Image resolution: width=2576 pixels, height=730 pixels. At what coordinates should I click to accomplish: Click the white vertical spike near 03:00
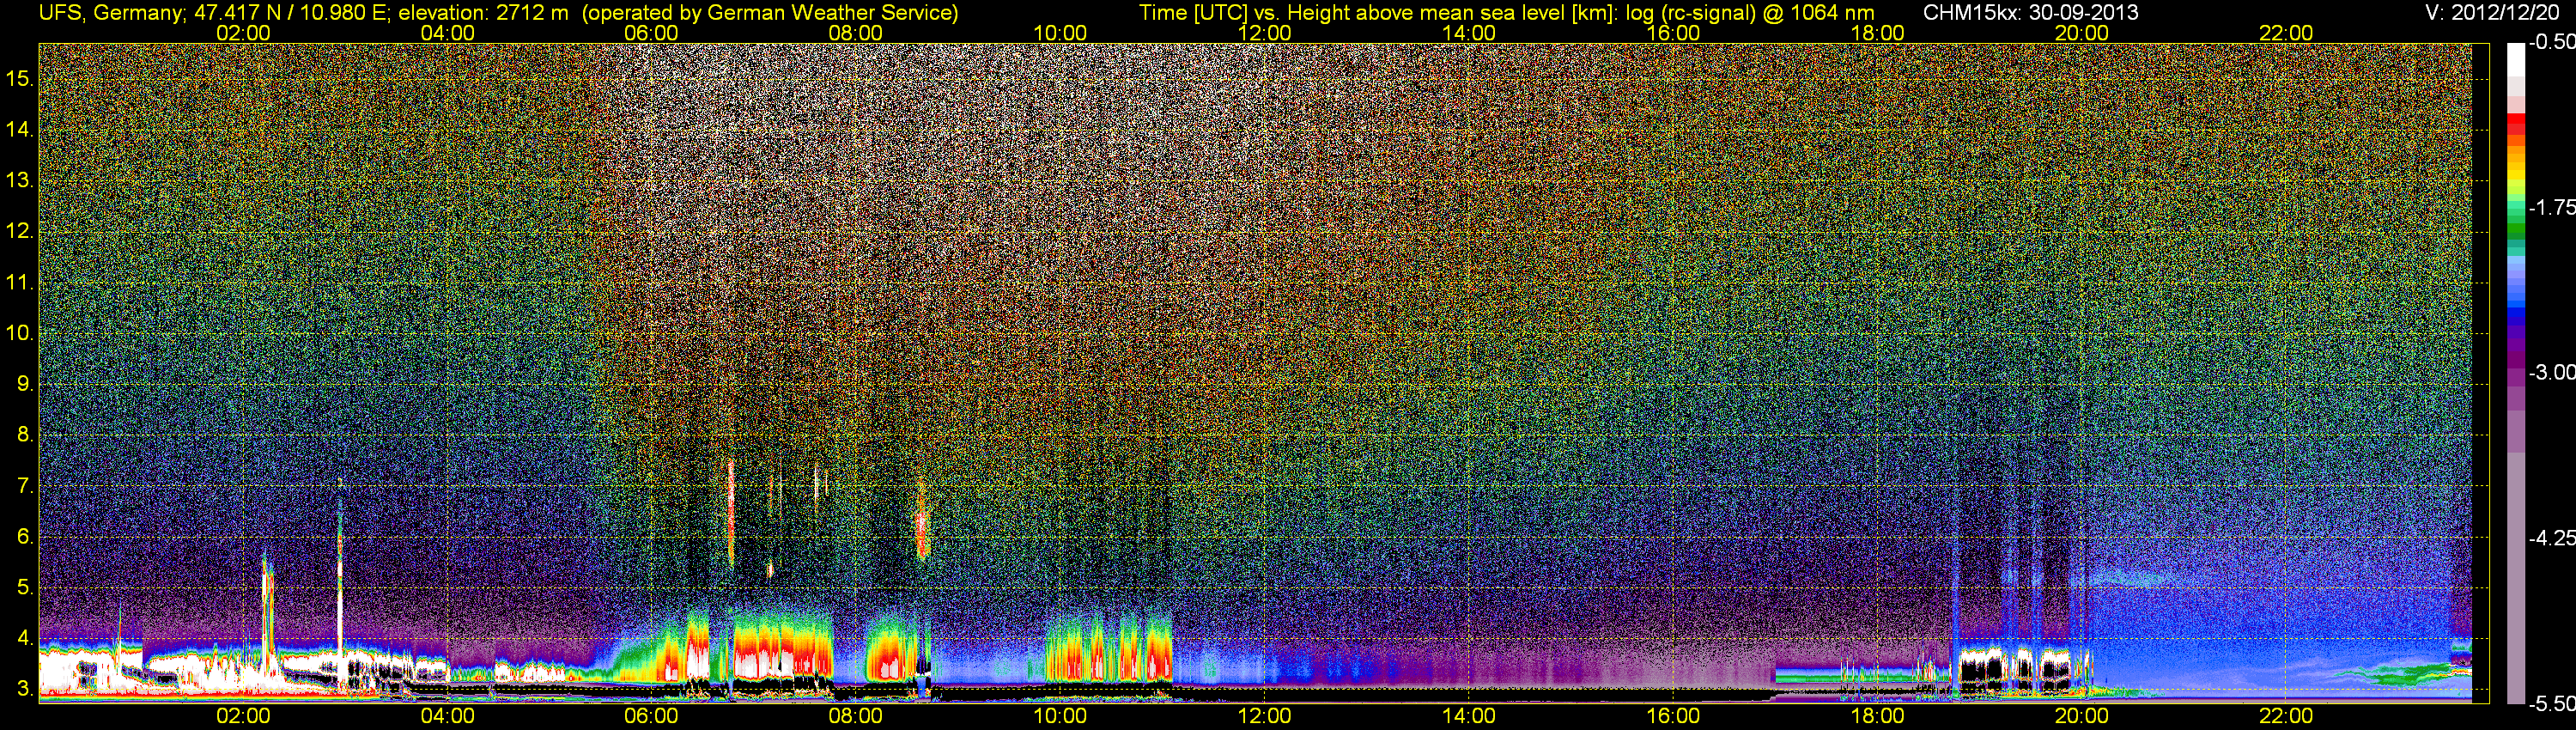coord(340,580)
